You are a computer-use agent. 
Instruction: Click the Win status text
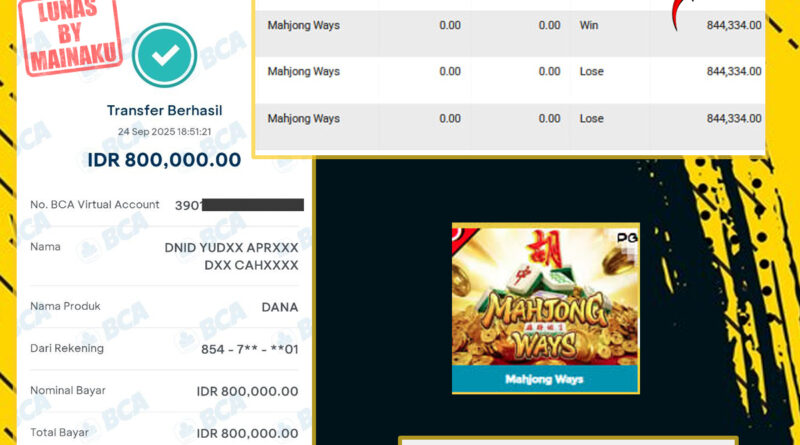[x=589, y=25]
